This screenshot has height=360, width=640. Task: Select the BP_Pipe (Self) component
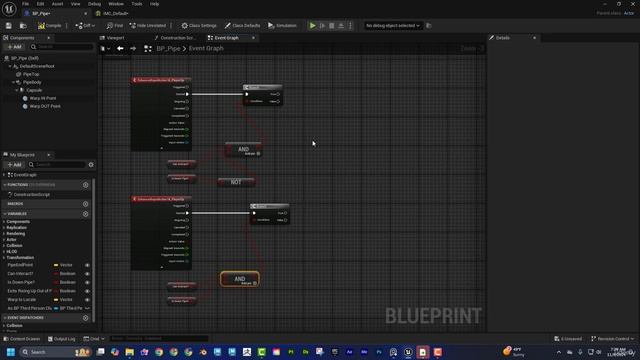(x=25, y=58)
